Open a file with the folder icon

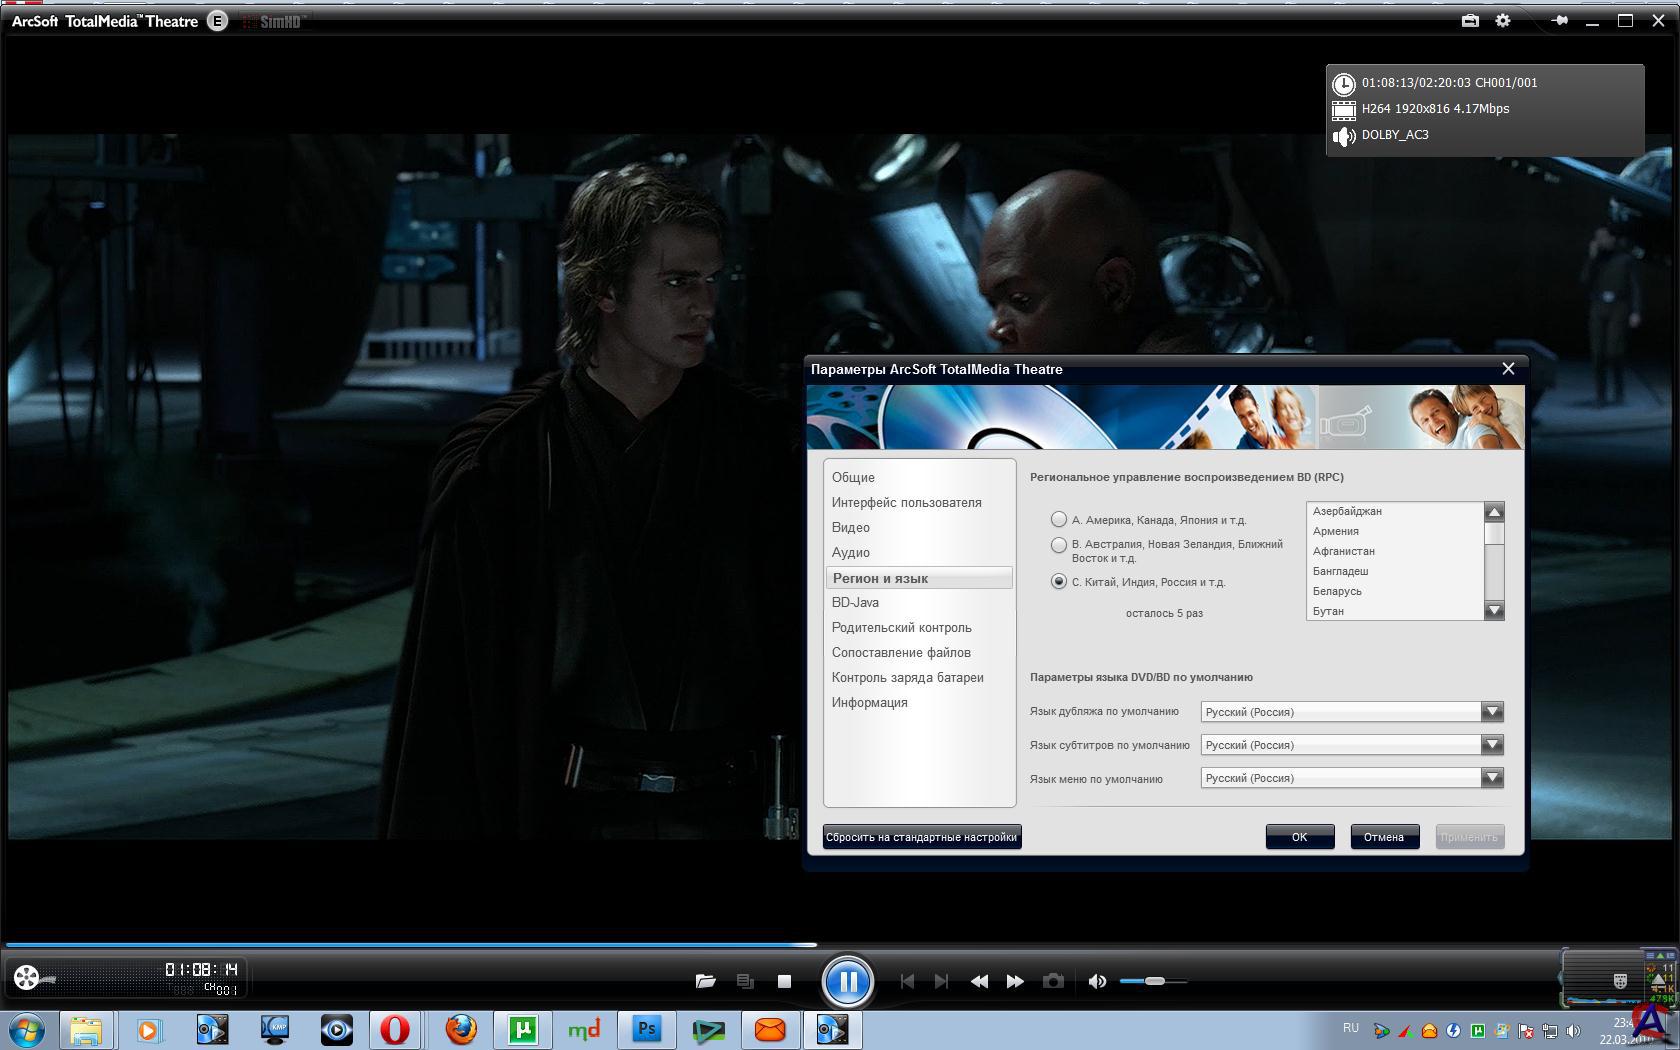tap(705, 981)
